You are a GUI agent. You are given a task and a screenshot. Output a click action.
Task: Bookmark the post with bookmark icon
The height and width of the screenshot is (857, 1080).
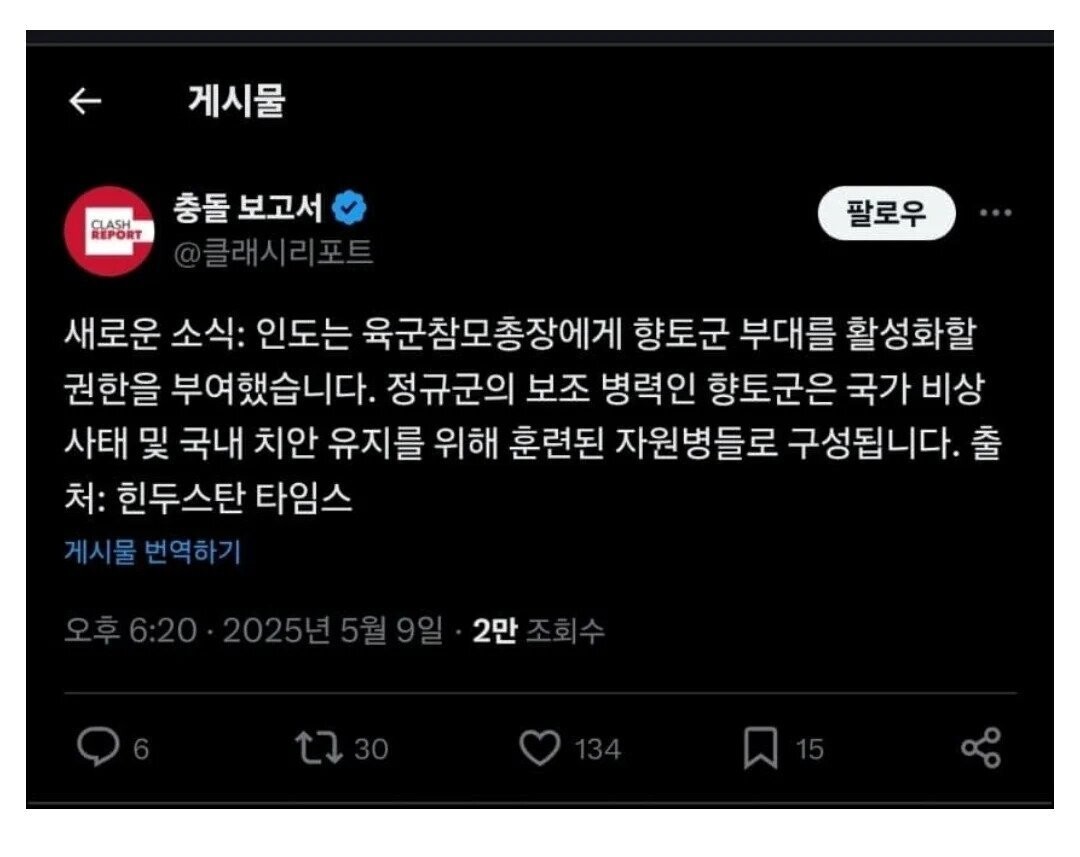point(761,748)
